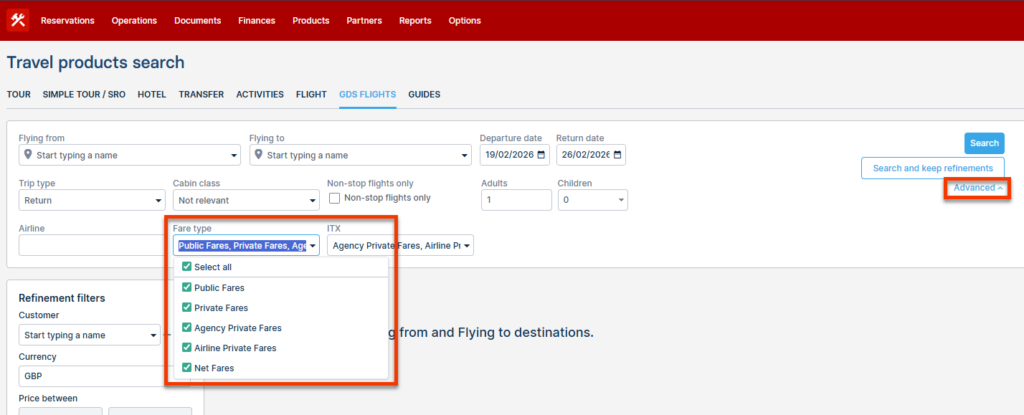Click Search and keep refinements button
The image size is (1024, 415).
tap(932, 168)
